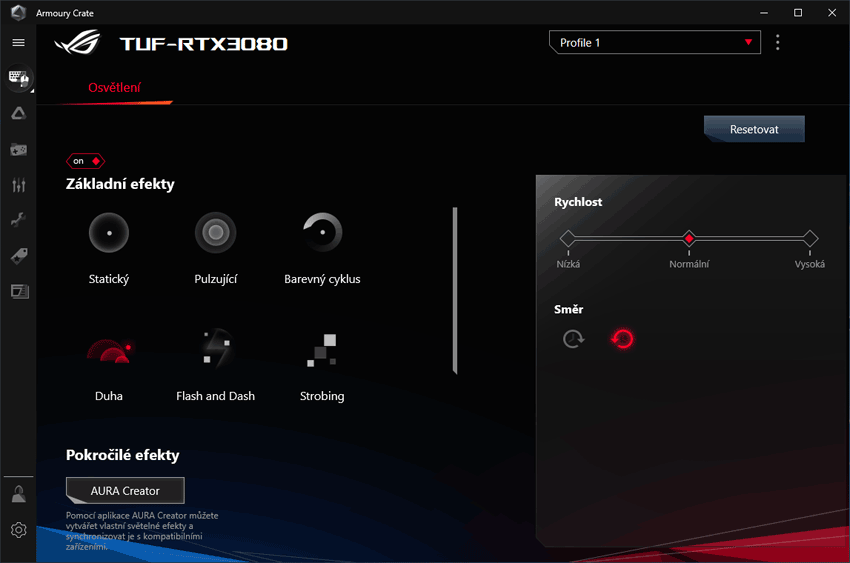Set speed slider to Vysoká
The width and height of the screenshot is (850, 563).
pos(810,238)
